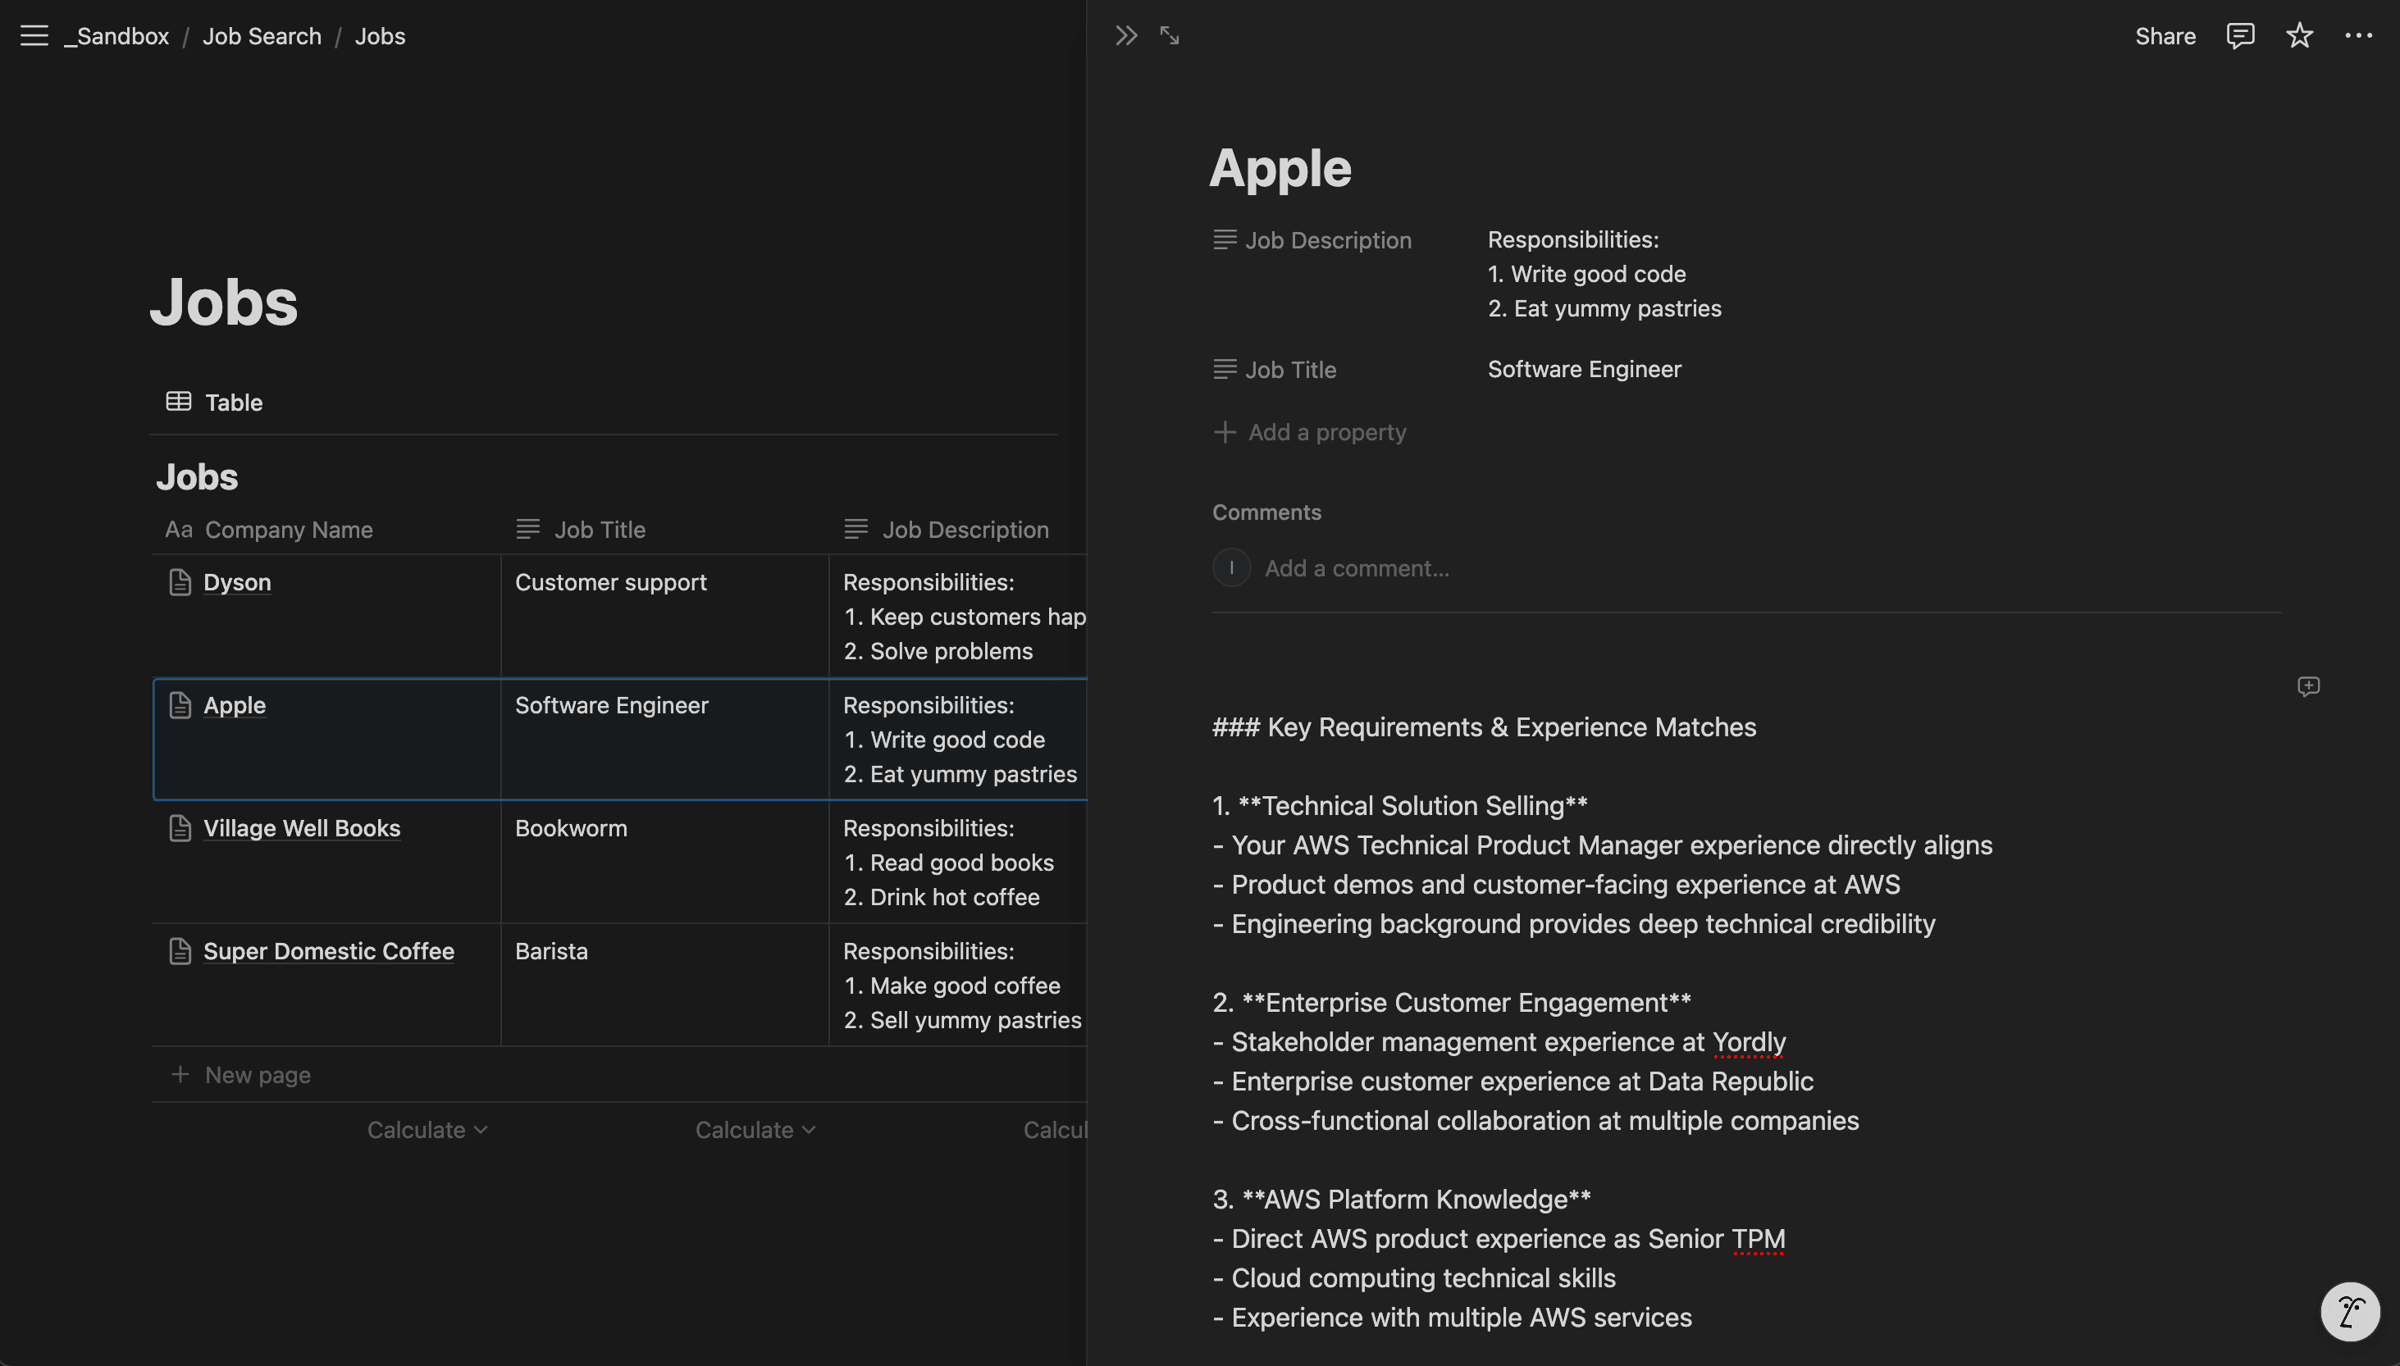The height and width of the screenshot is (1366, 2400).
Task: Open the Super Domestic Coffee page
Action: pos(329,951)
